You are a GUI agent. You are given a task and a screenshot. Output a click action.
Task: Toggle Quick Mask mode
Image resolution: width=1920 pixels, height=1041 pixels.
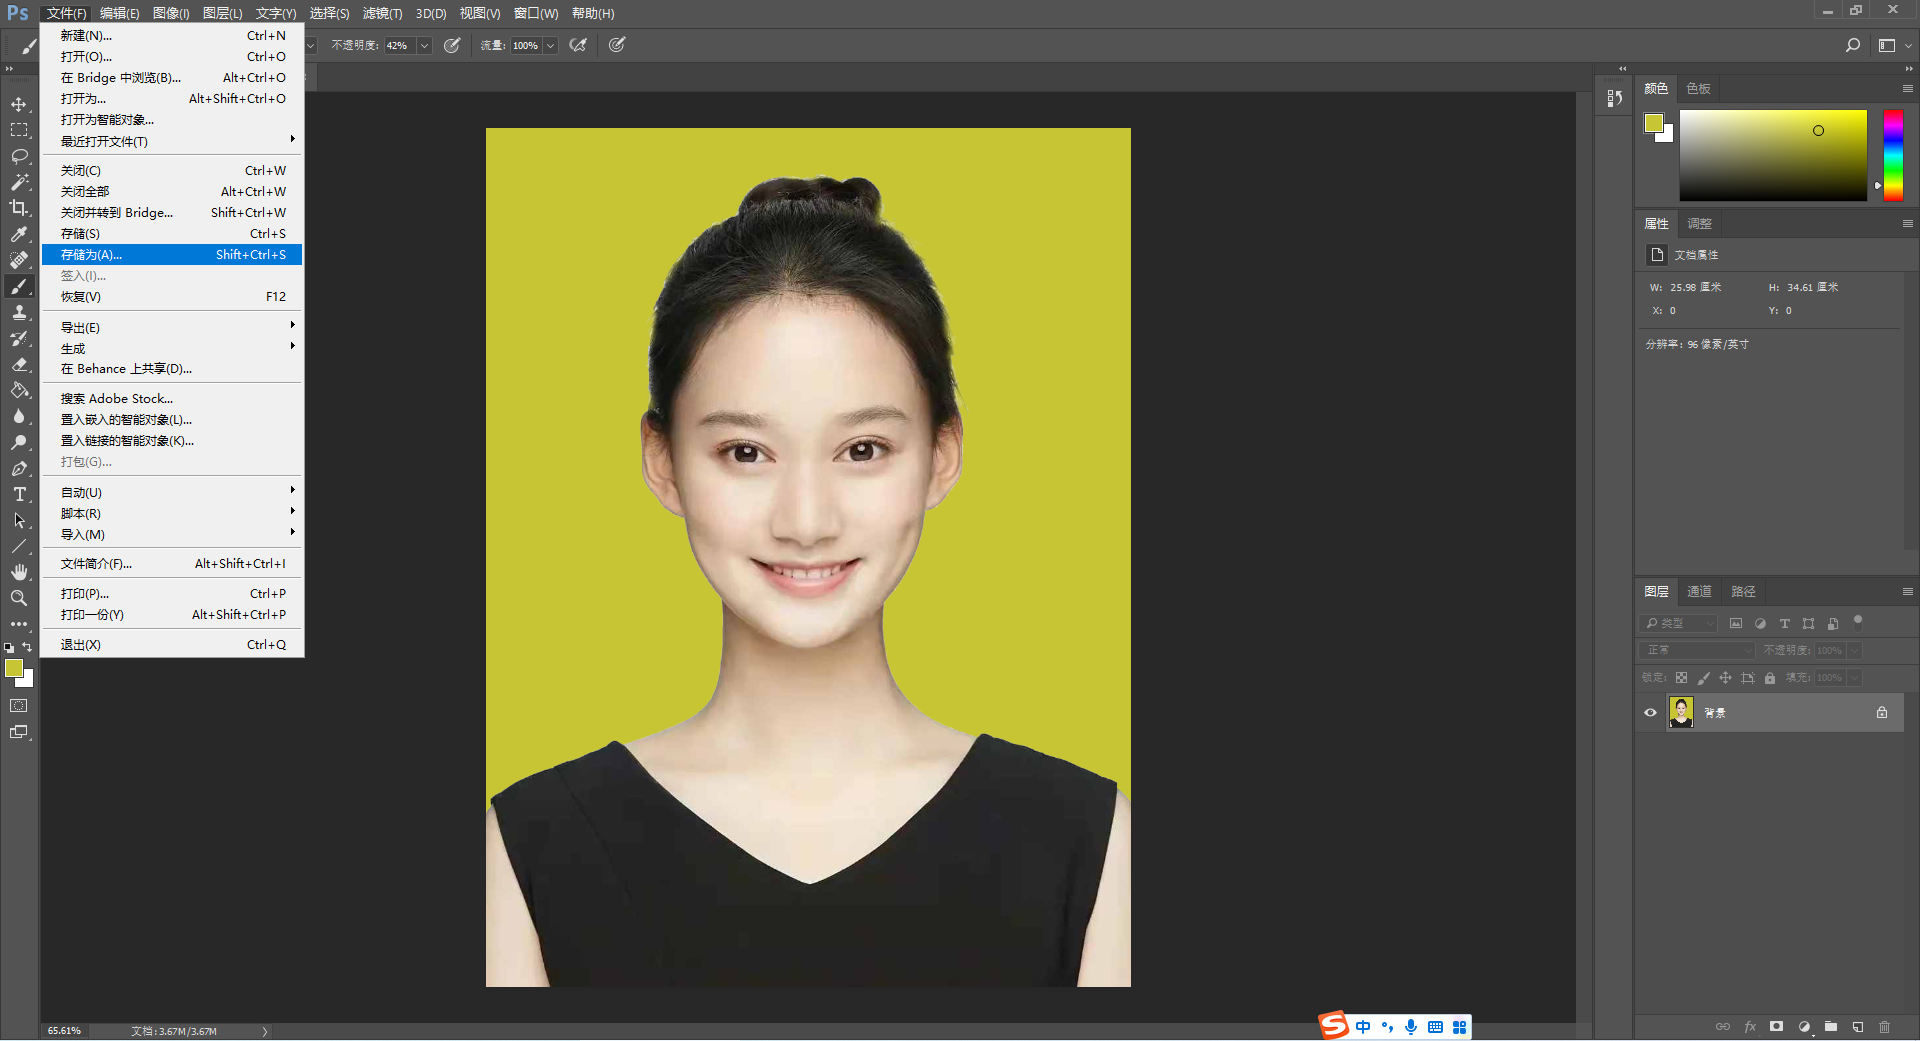(19, 706)
